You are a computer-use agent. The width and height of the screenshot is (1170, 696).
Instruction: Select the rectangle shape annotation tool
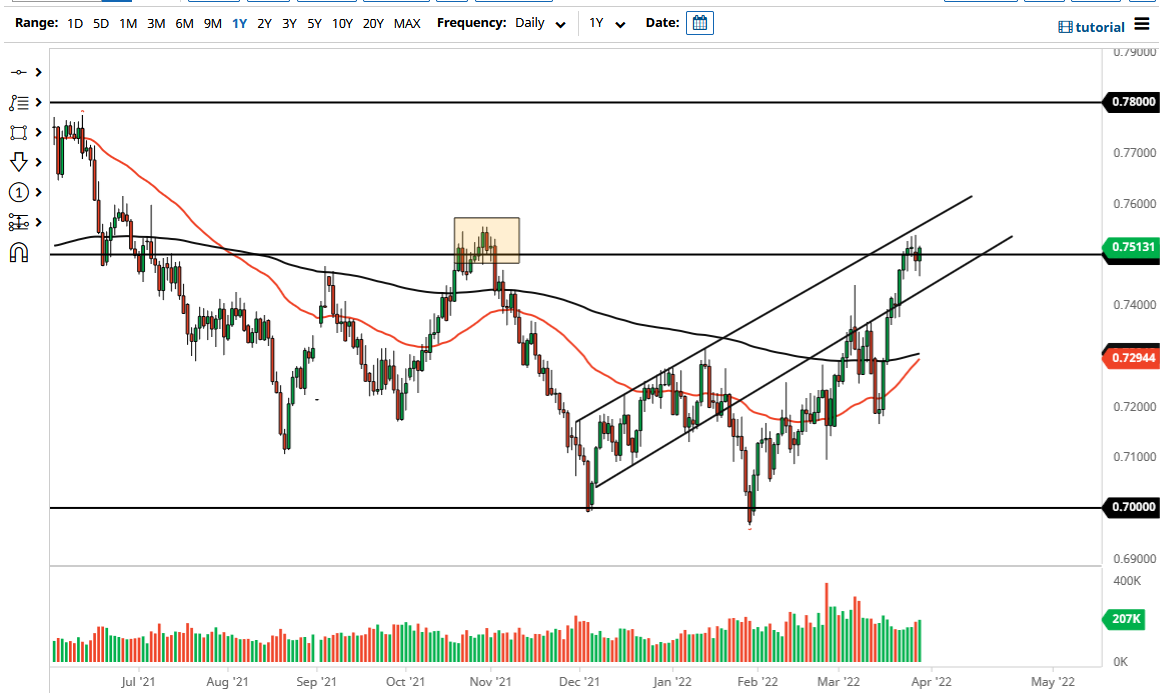[x=20, y=132]
